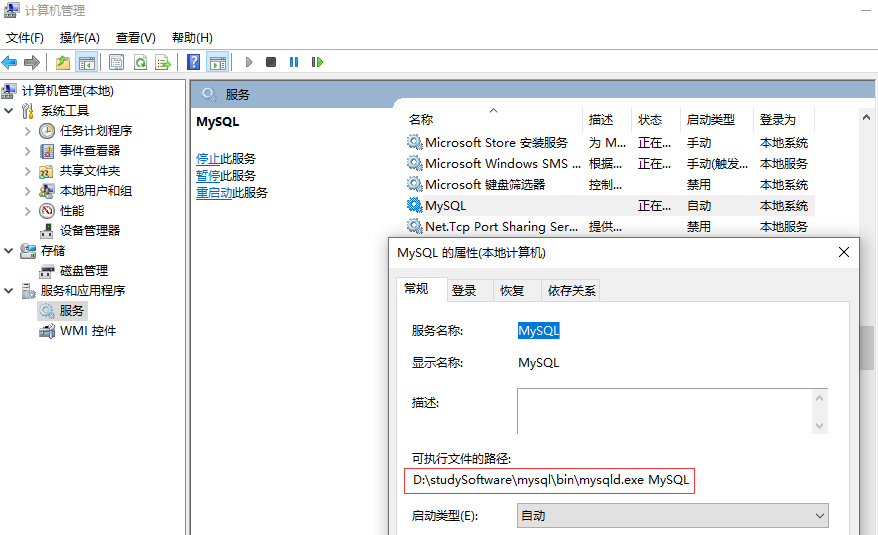Image resolution: width=878 pixels, height=535 pixels.
Task: Click the Stop service square icon
Action: coord(271,62)
